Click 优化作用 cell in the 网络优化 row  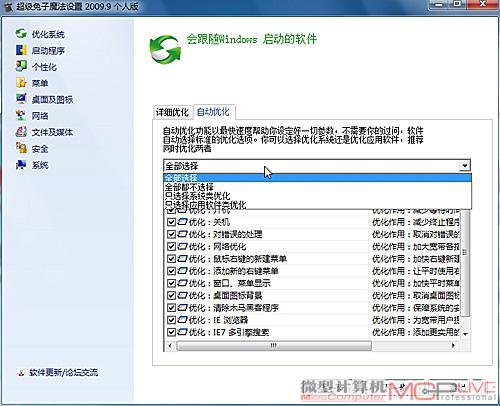point(415,247)
